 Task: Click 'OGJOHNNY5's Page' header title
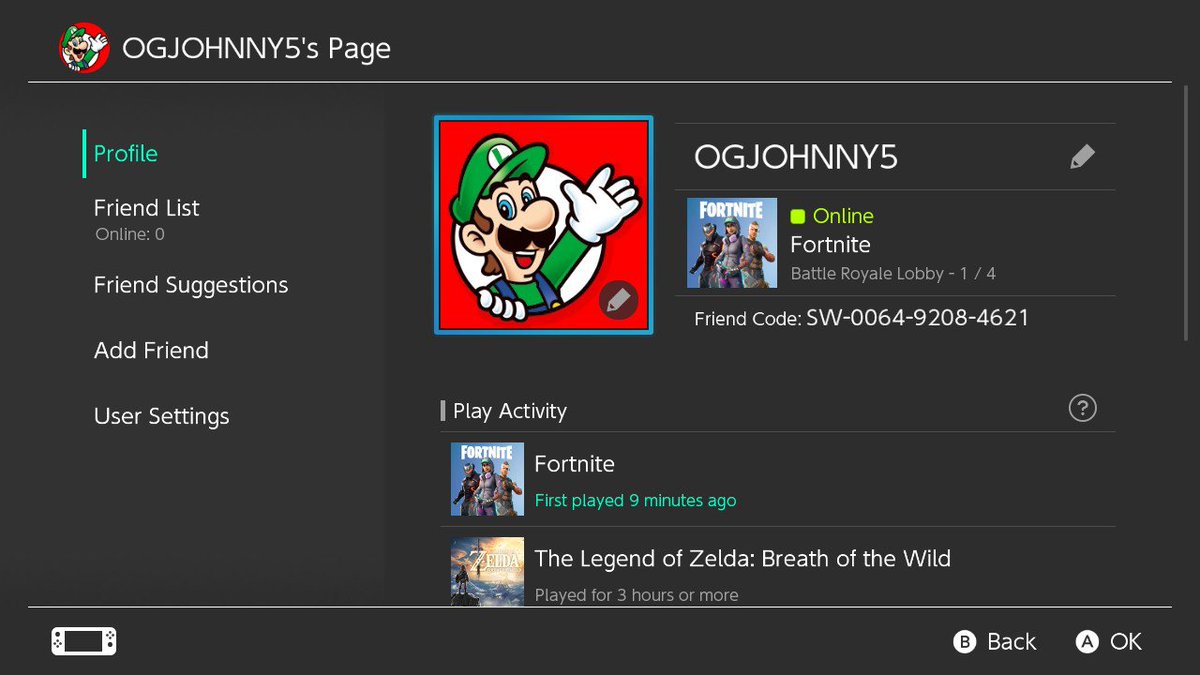coord(256,48)
